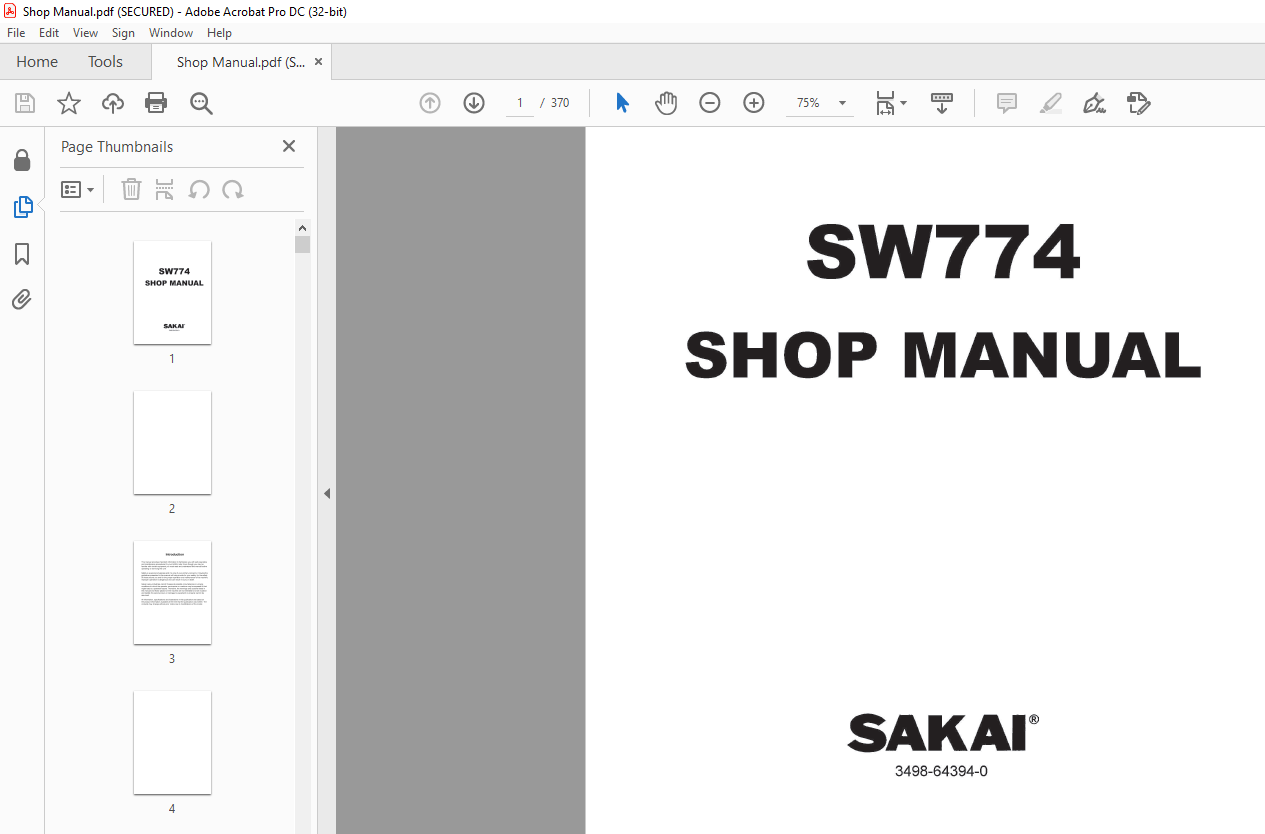Open the Attachments paperclip panel
This screenshot has width=1265, height=834.
coord(22,299)
